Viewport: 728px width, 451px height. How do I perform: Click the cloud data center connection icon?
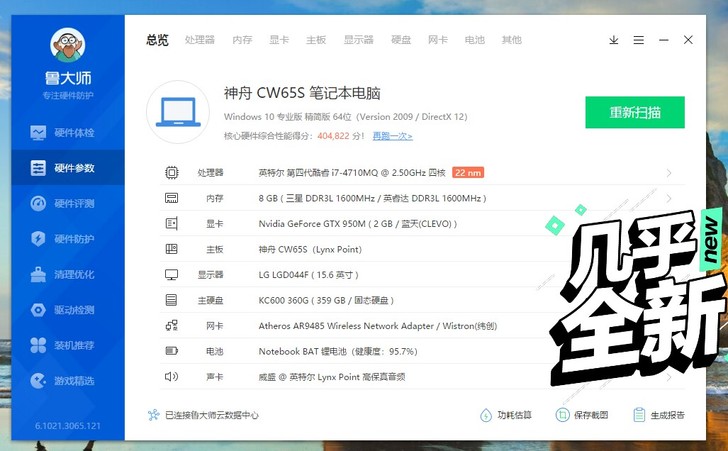point(153,415)
